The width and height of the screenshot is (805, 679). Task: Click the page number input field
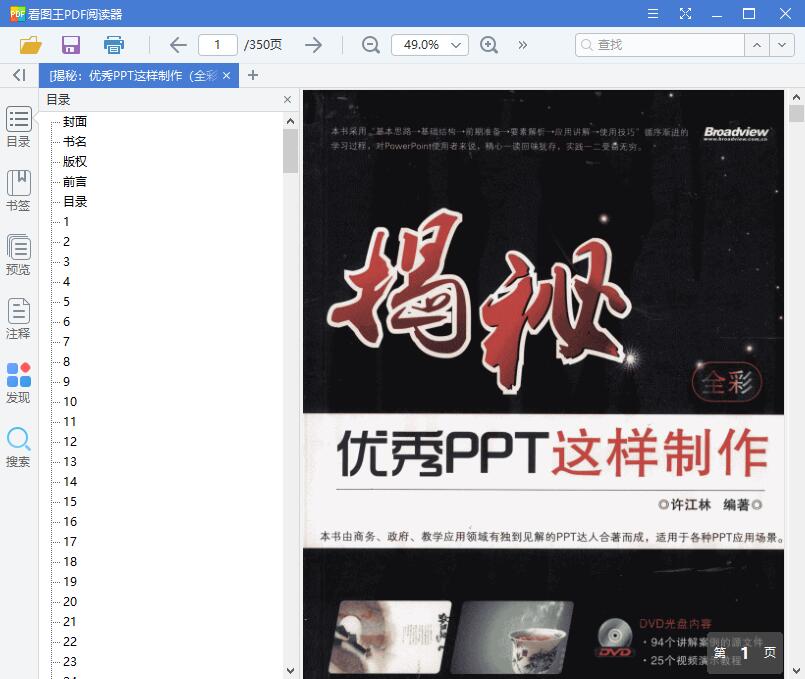pos(218,45)
